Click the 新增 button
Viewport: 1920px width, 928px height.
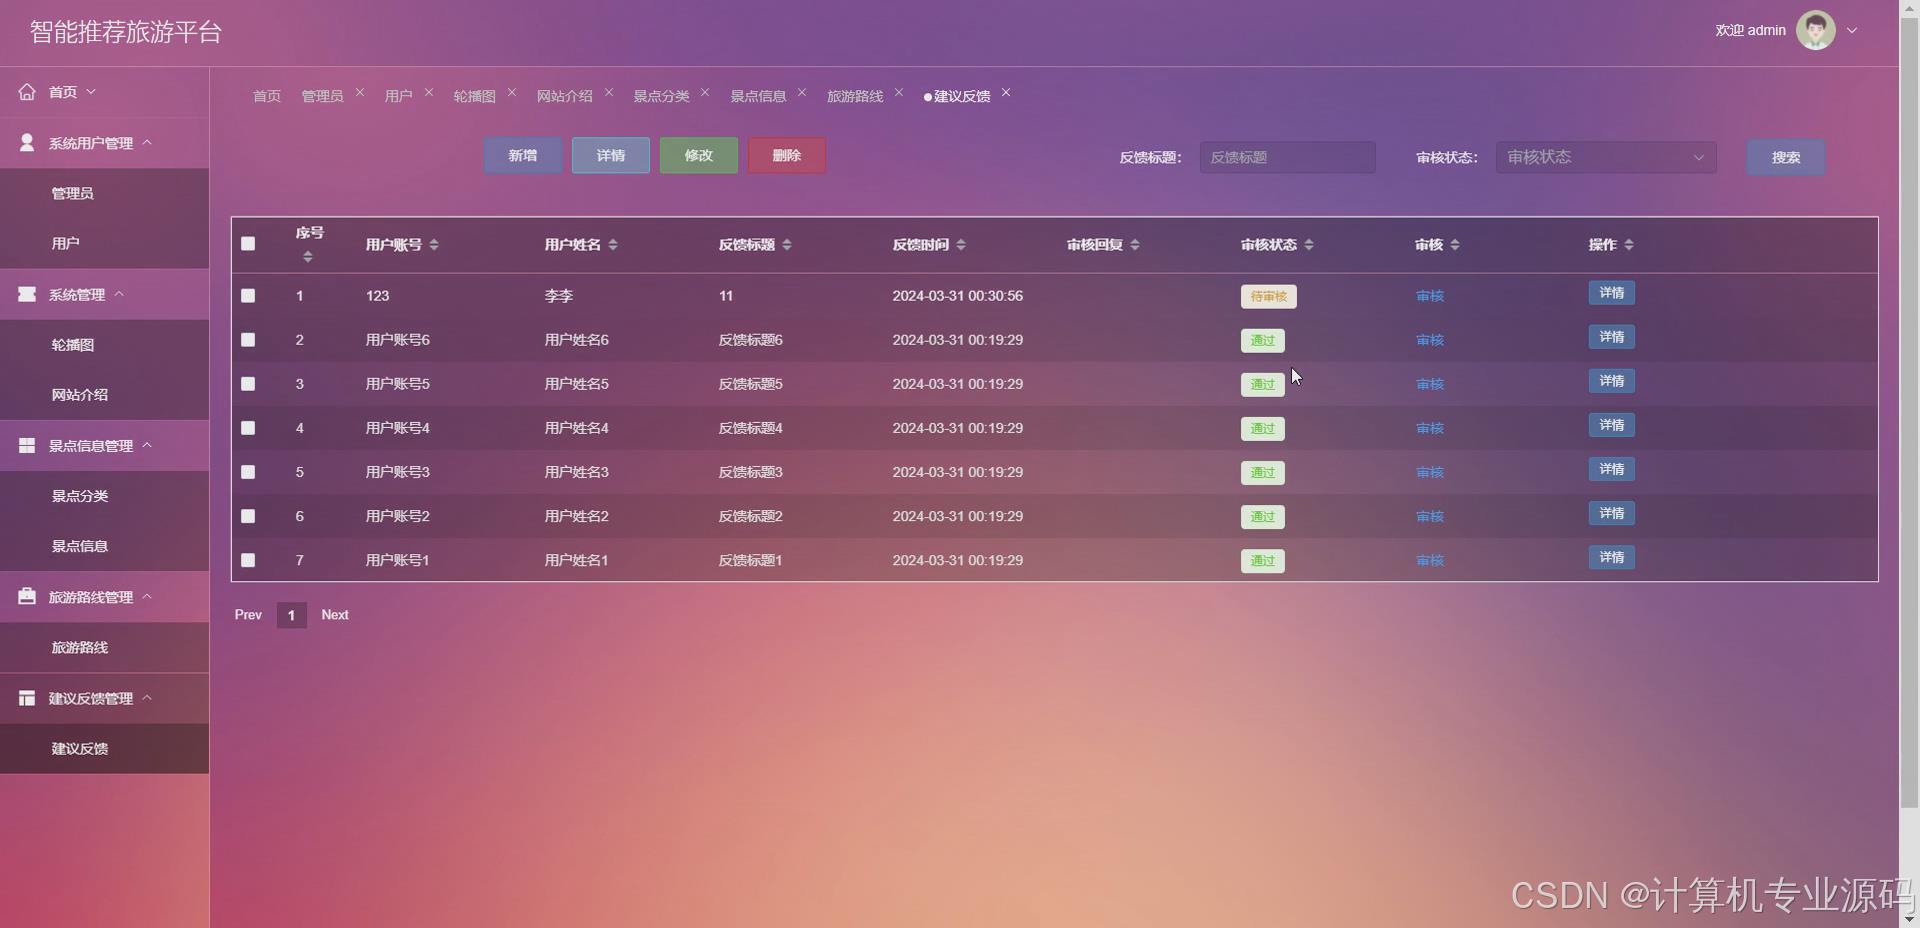pos(522,155)
